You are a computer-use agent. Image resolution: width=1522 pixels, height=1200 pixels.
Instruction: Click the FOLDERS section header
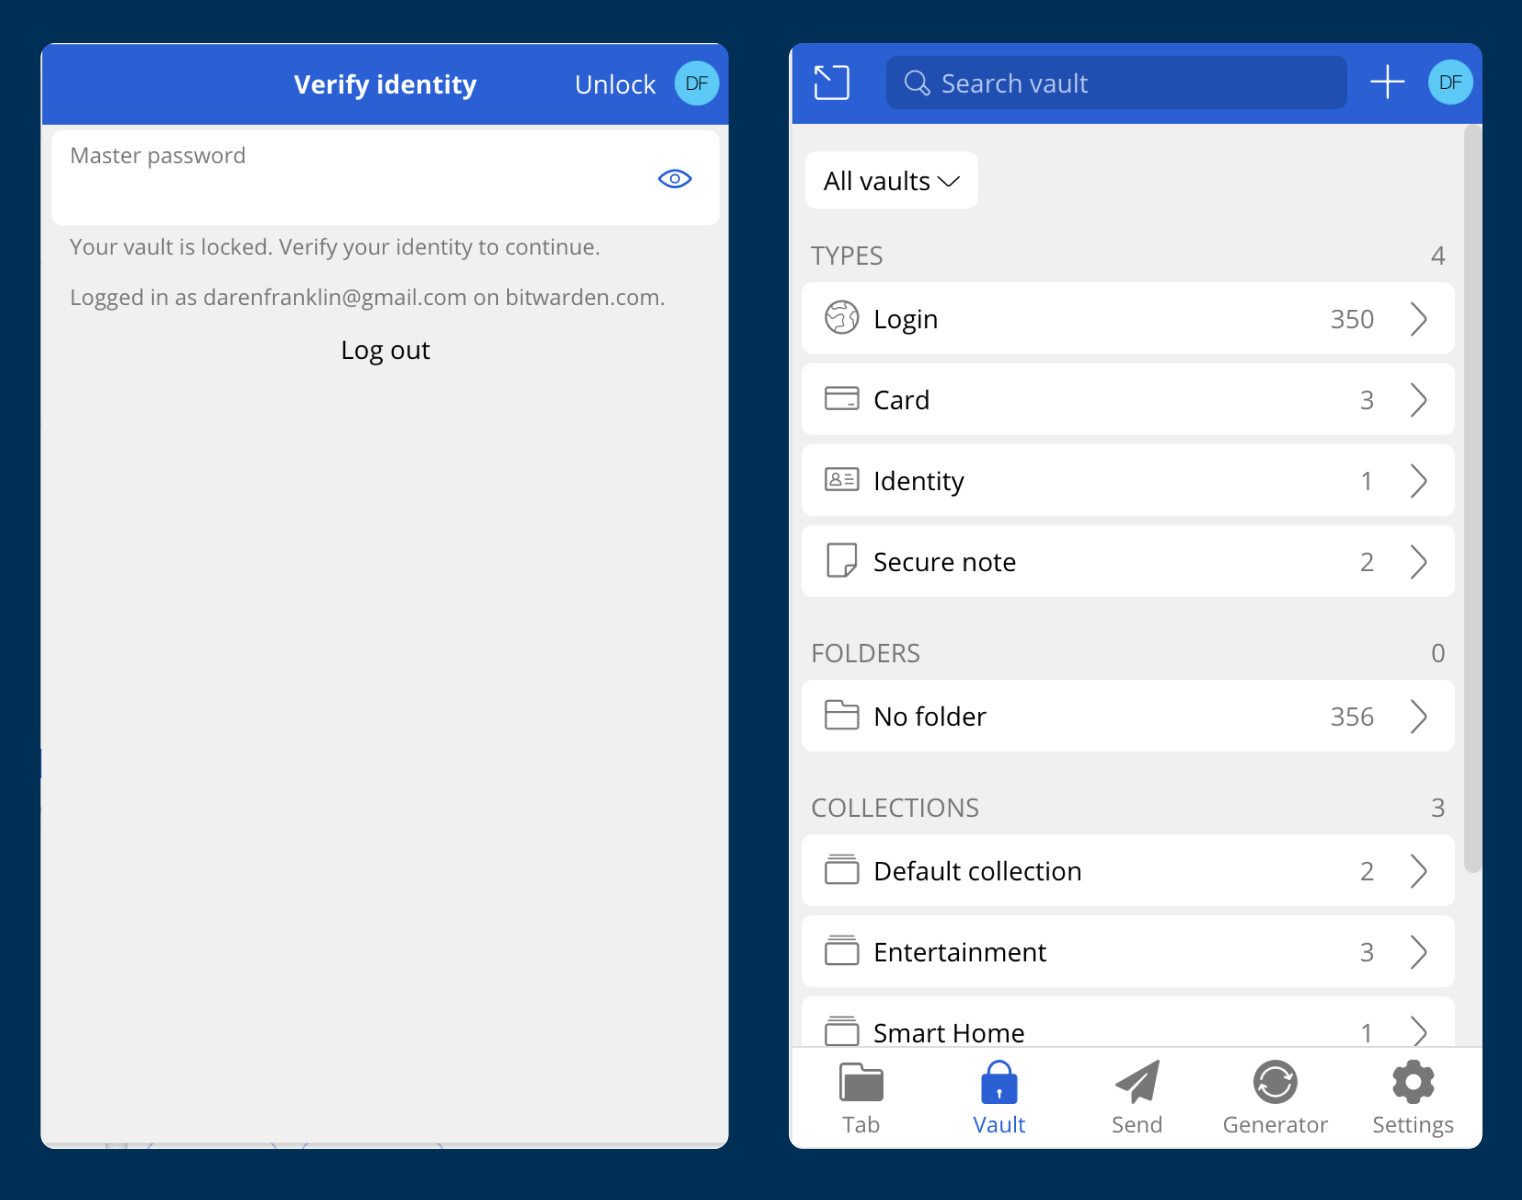(865, 653)
